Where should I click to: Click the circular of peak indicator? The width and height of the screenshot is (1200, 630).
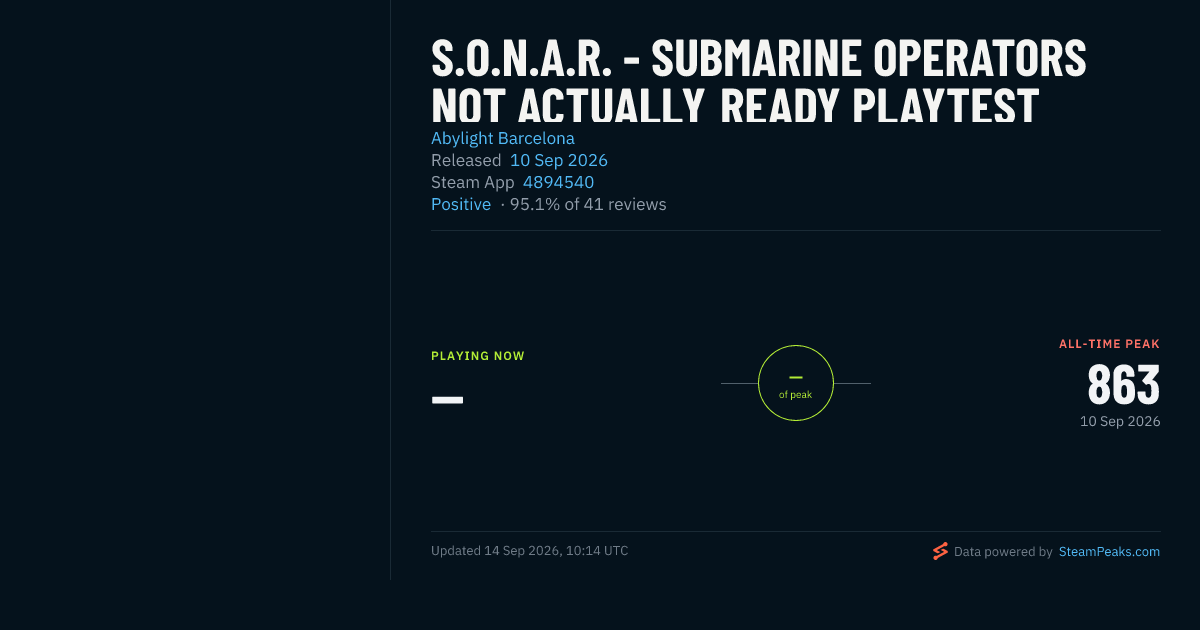(796, 383)
